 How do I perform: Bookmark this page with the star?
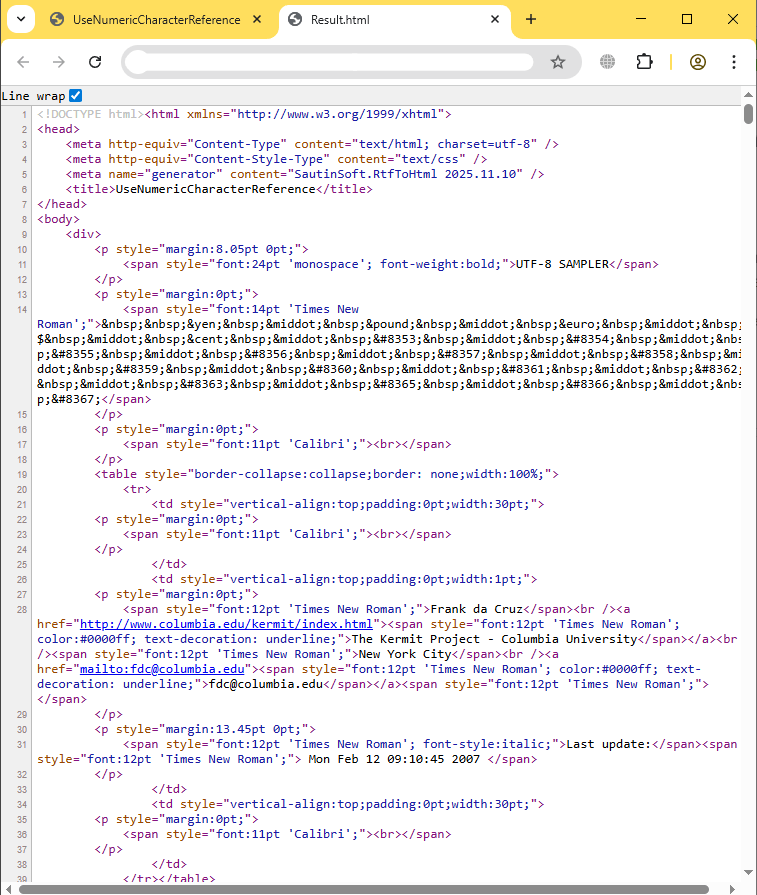coord(558,62)
